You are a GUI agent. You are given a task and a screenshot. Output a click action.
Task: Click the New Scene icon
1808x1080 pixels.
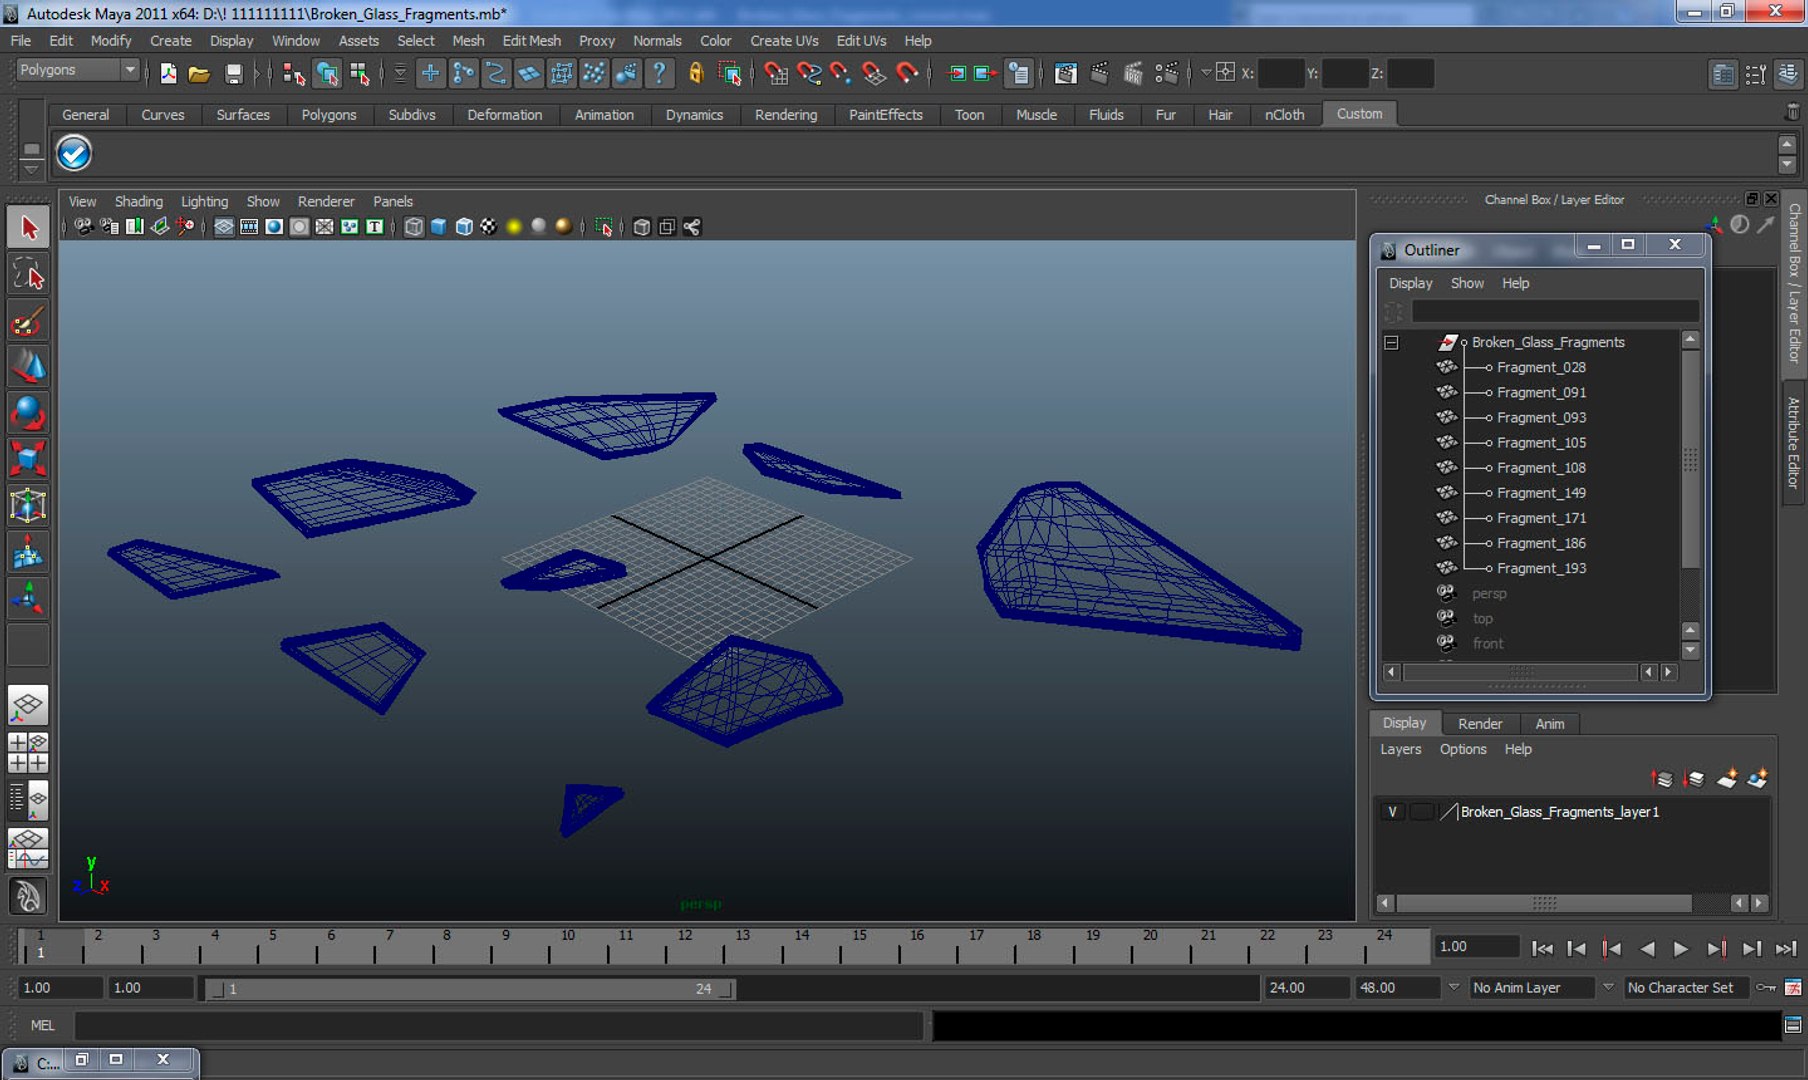click(x=168, y=73)
